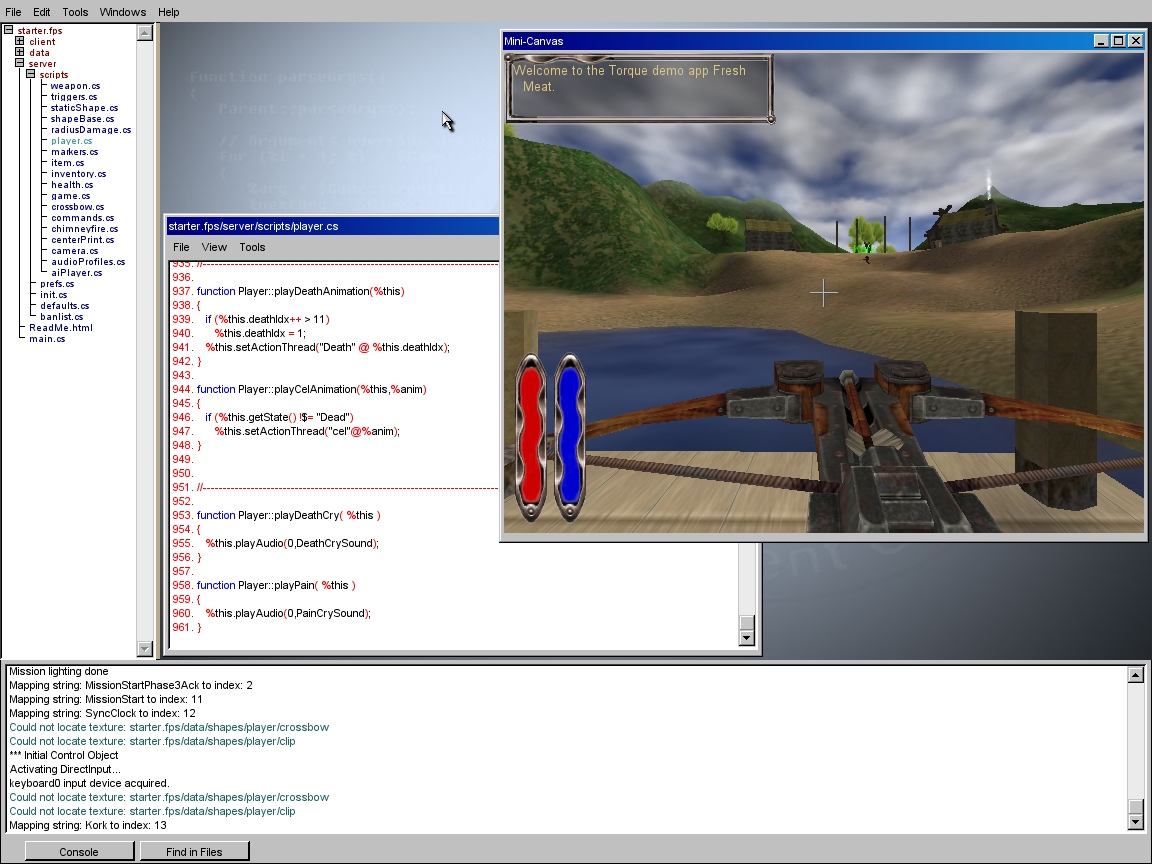Click the console log scroll down arrow
Image resolution: width=1152 pixels, height=864 pixels.
(1135, 822)
